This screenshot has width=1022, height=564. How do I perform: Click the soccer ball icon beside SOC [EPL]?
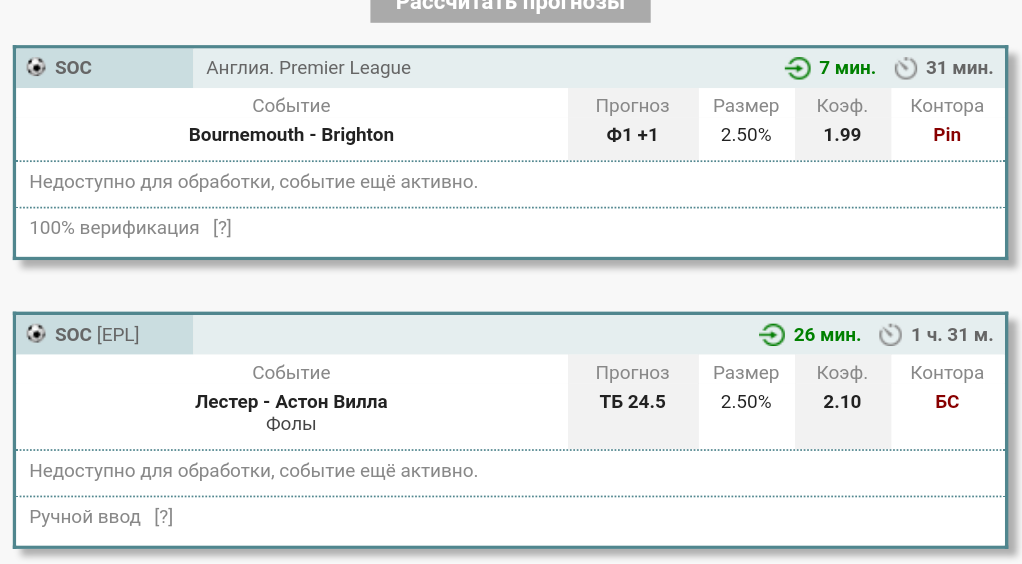pos(37,334)
